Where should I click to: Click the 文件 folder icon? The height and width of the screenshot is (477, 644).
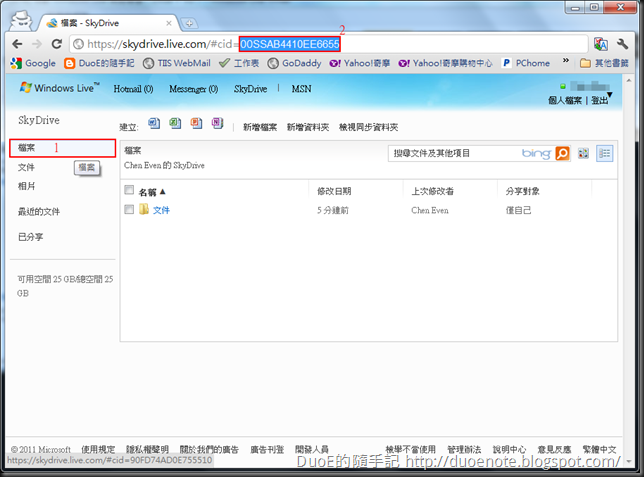pyautogui.click(x=144, y=209)
